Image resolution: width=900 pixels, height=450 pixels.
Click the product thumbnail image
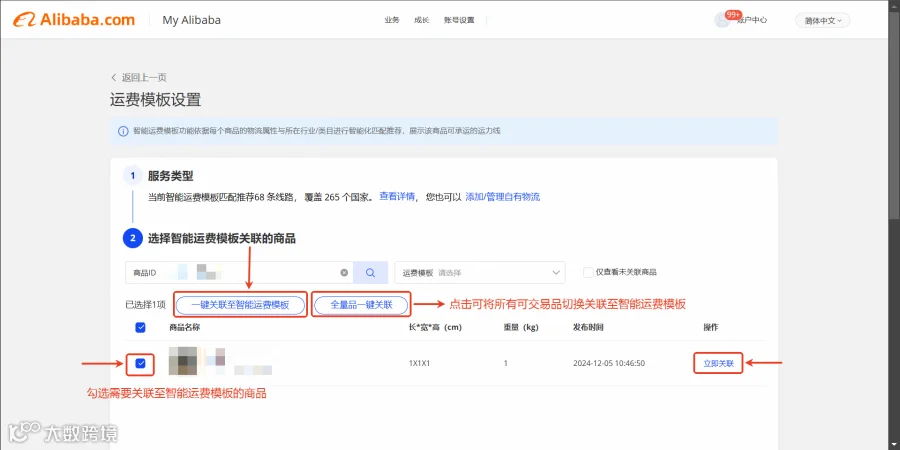pyautogui.click(x=183, y=361)
